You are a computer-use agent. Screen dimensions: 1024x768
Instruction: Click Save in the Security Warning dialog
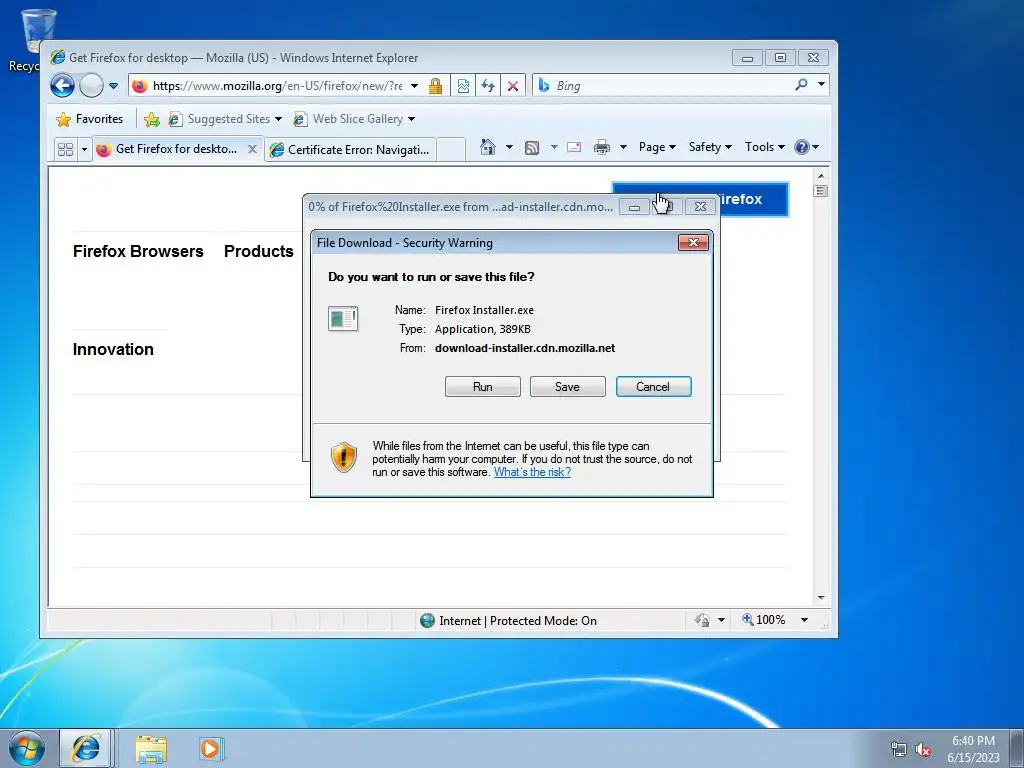pyautogui.click(x=568, y=387)
